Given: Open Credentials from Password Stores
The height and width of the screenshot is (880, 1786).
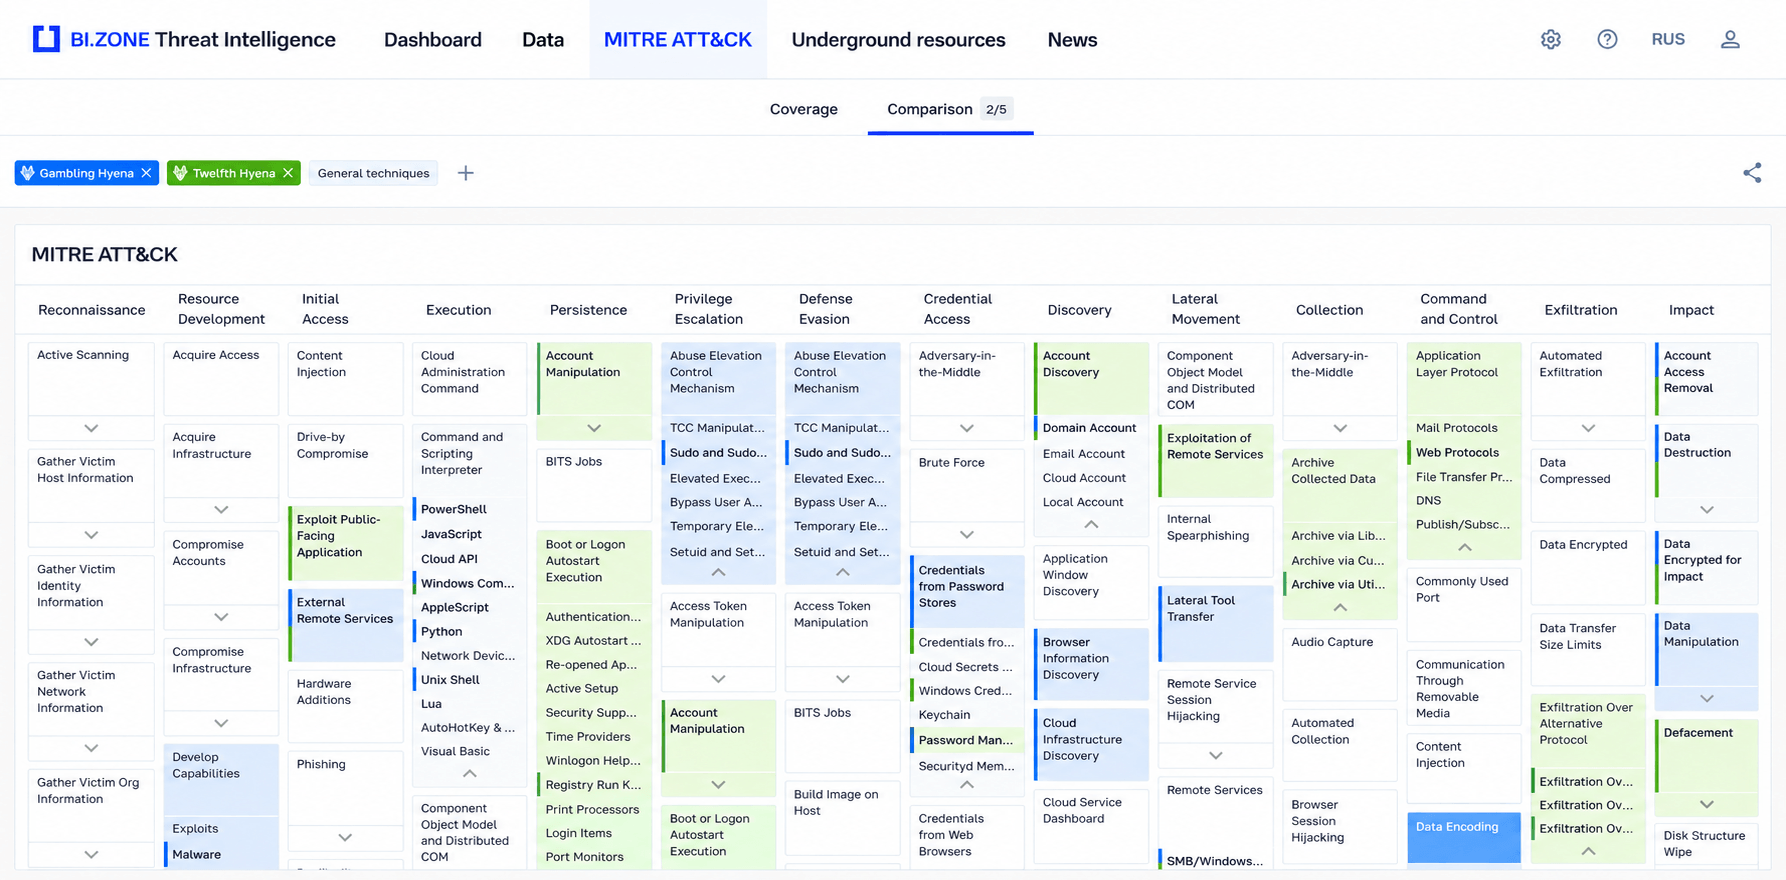Looking at the screenshot, I should tap(966, 591).
